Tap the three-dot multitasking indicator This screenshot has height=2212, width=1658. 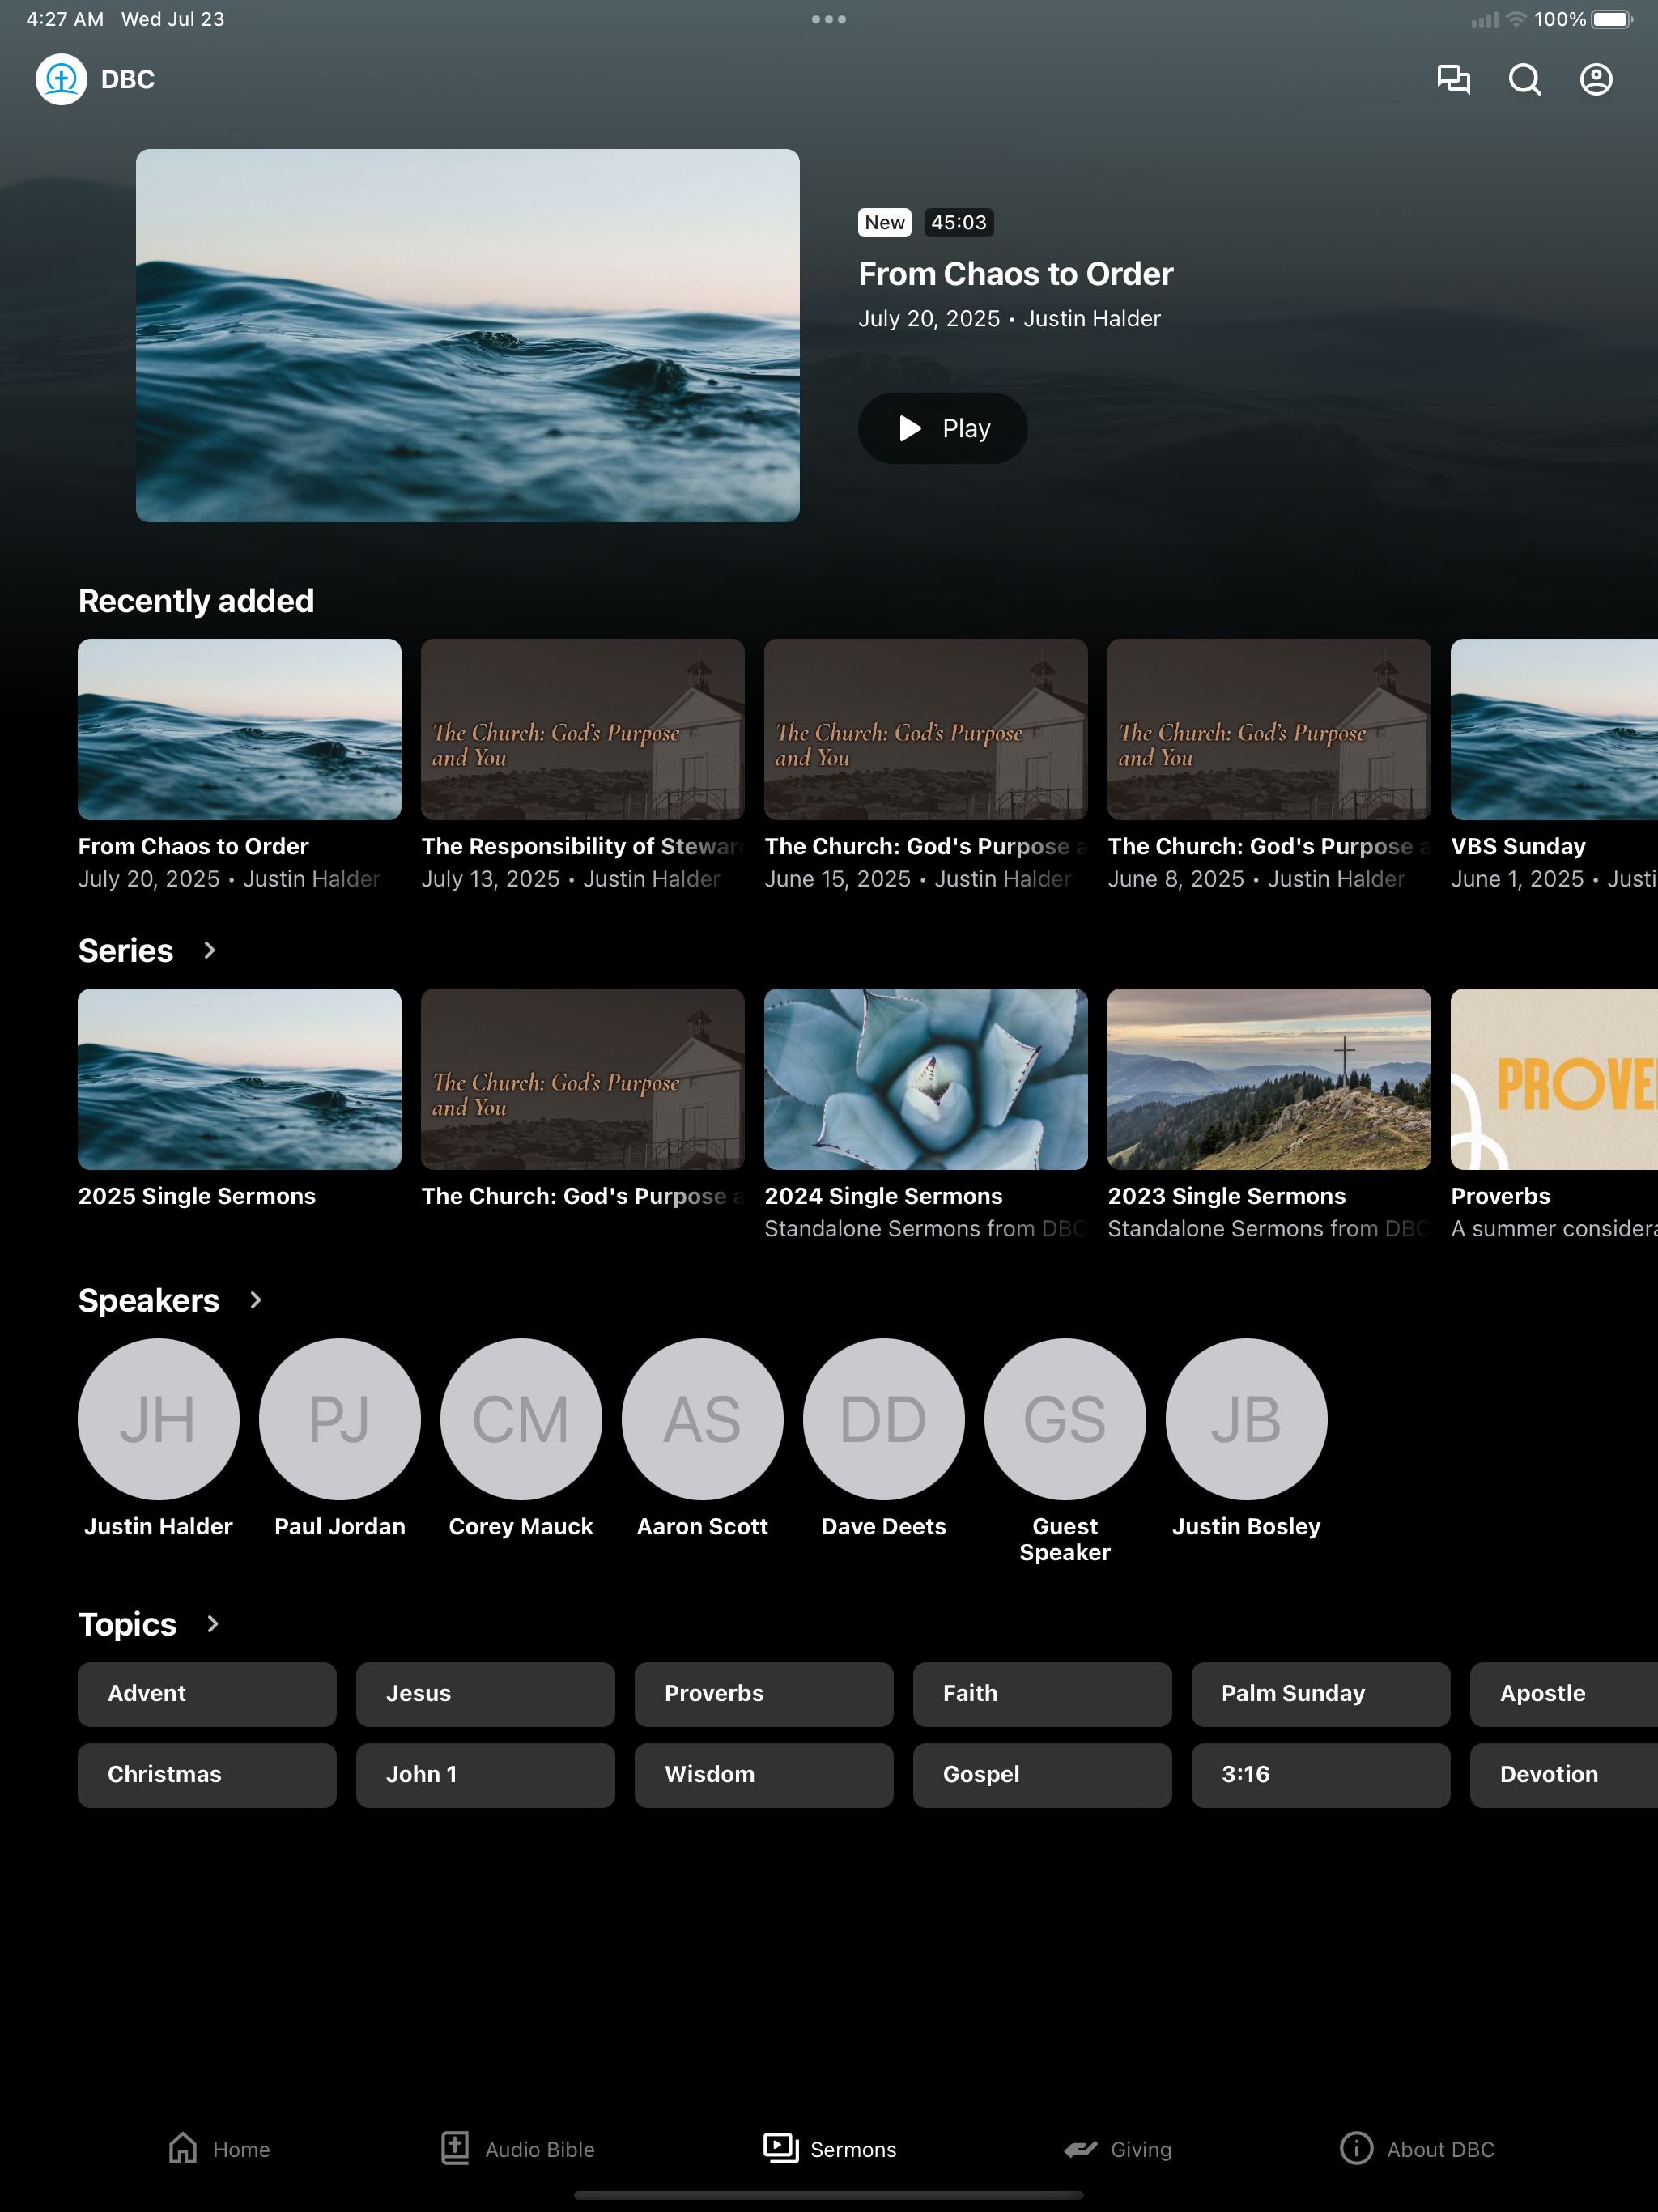click(x=829, y=19)
